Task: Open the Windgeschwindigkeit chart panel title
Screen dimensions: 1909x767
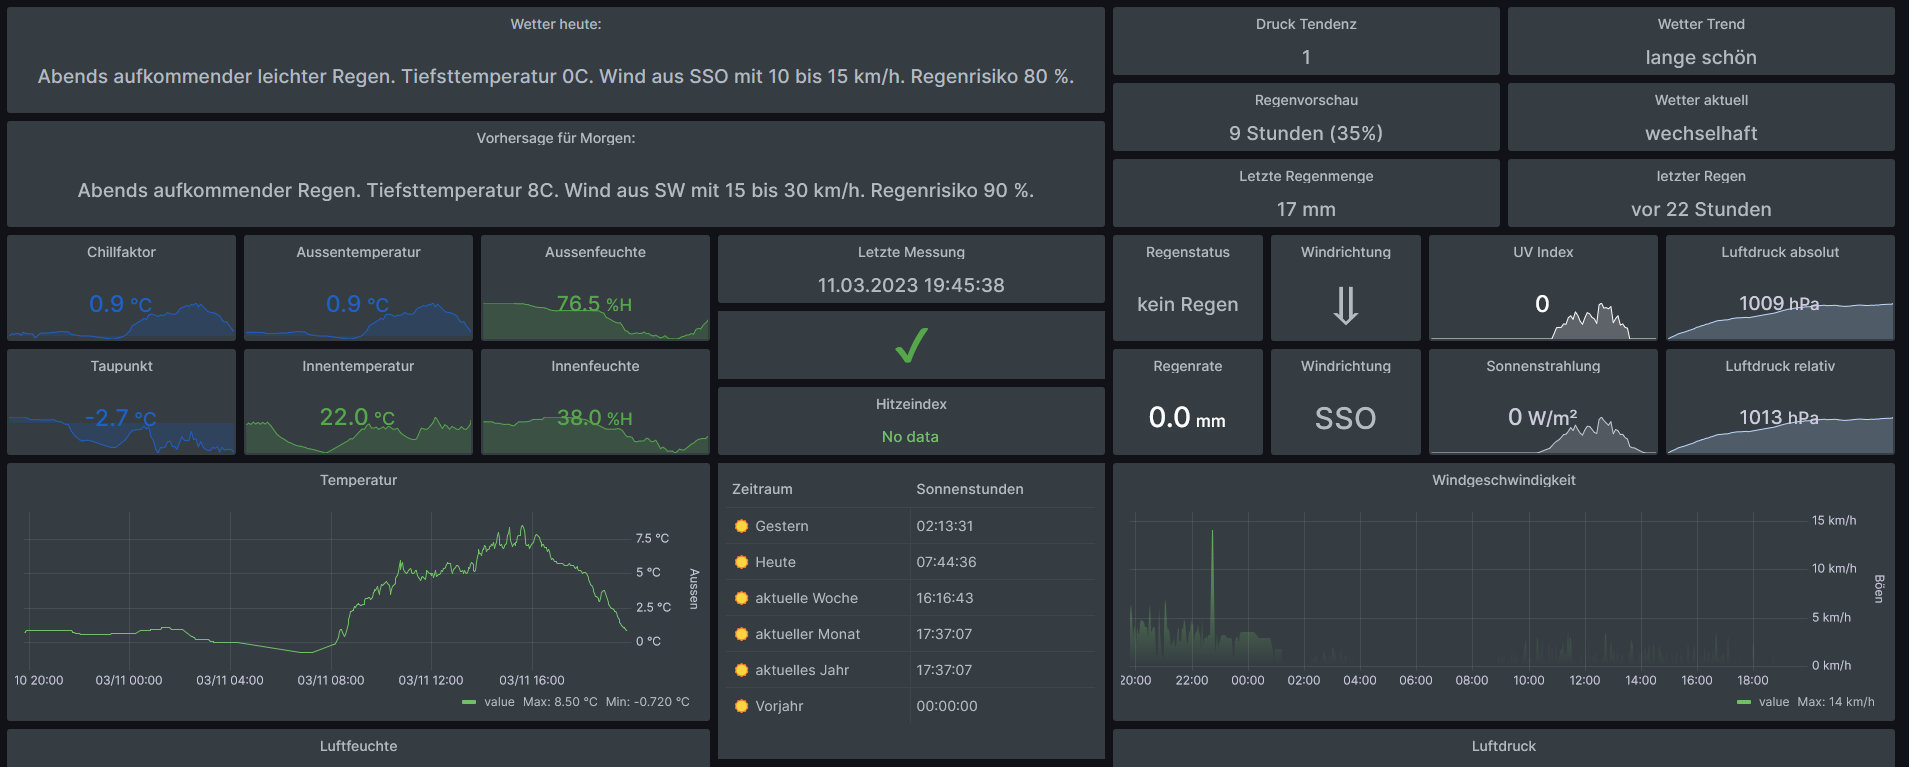Action: [x=1504, y=480]
